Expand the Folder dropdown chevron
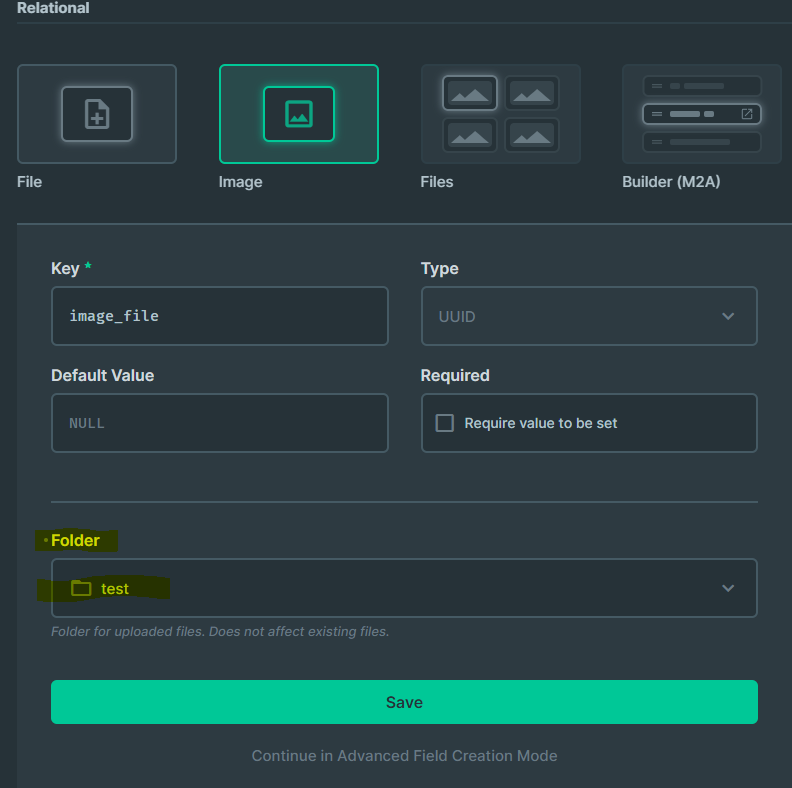The height and width of the screenshot is (788, 792). (x=728, y=588)
